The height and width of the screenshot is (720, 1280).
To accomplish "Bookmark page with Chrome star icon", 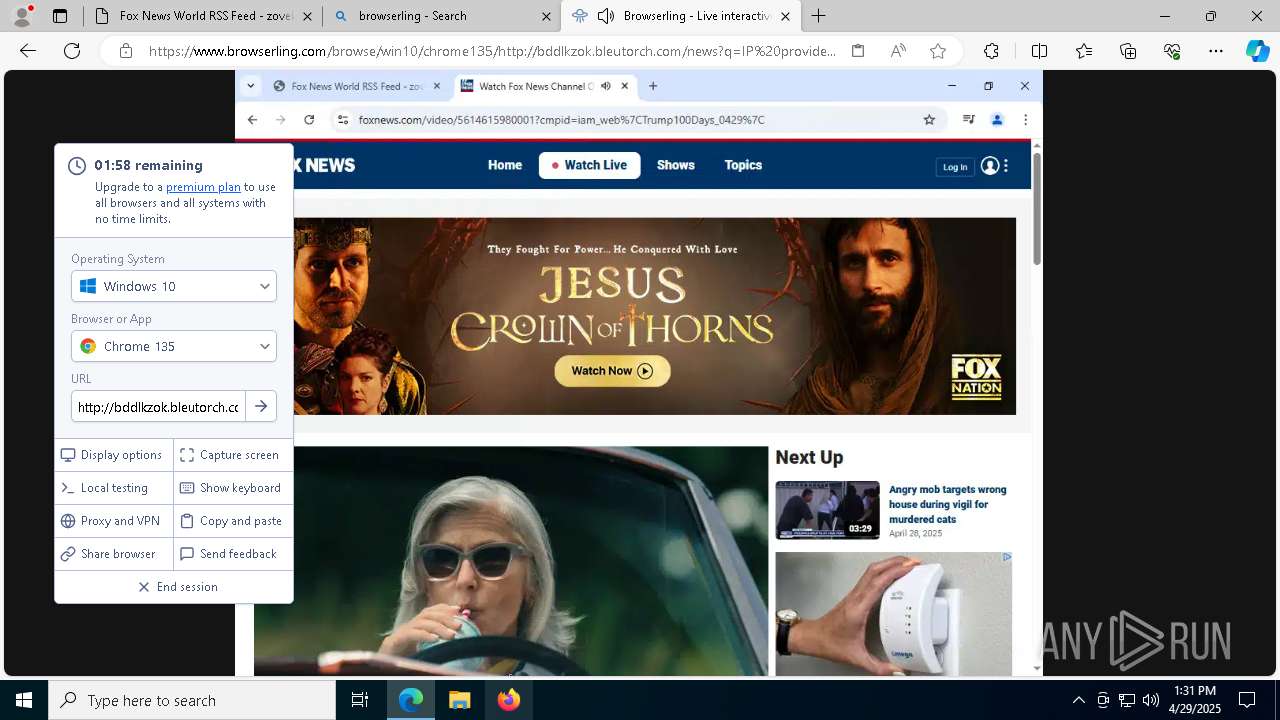I will pos(929,120).
